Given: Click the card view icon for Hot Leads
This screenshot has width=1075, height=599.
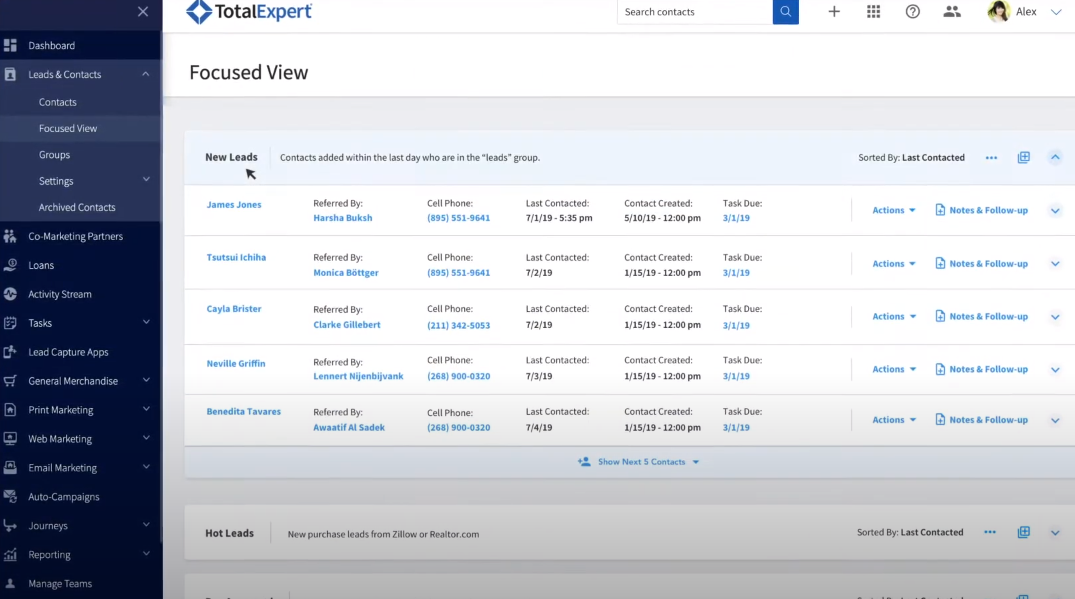Looking at the screenshot, I should [1023, 532].
